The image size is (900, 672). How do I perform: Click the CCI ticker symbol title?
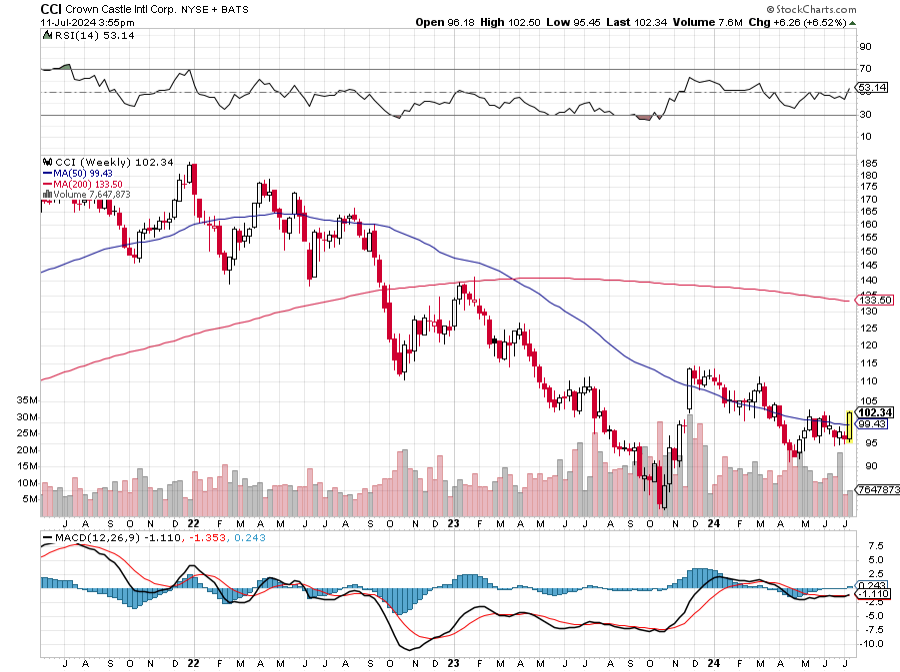pos(53,8)
